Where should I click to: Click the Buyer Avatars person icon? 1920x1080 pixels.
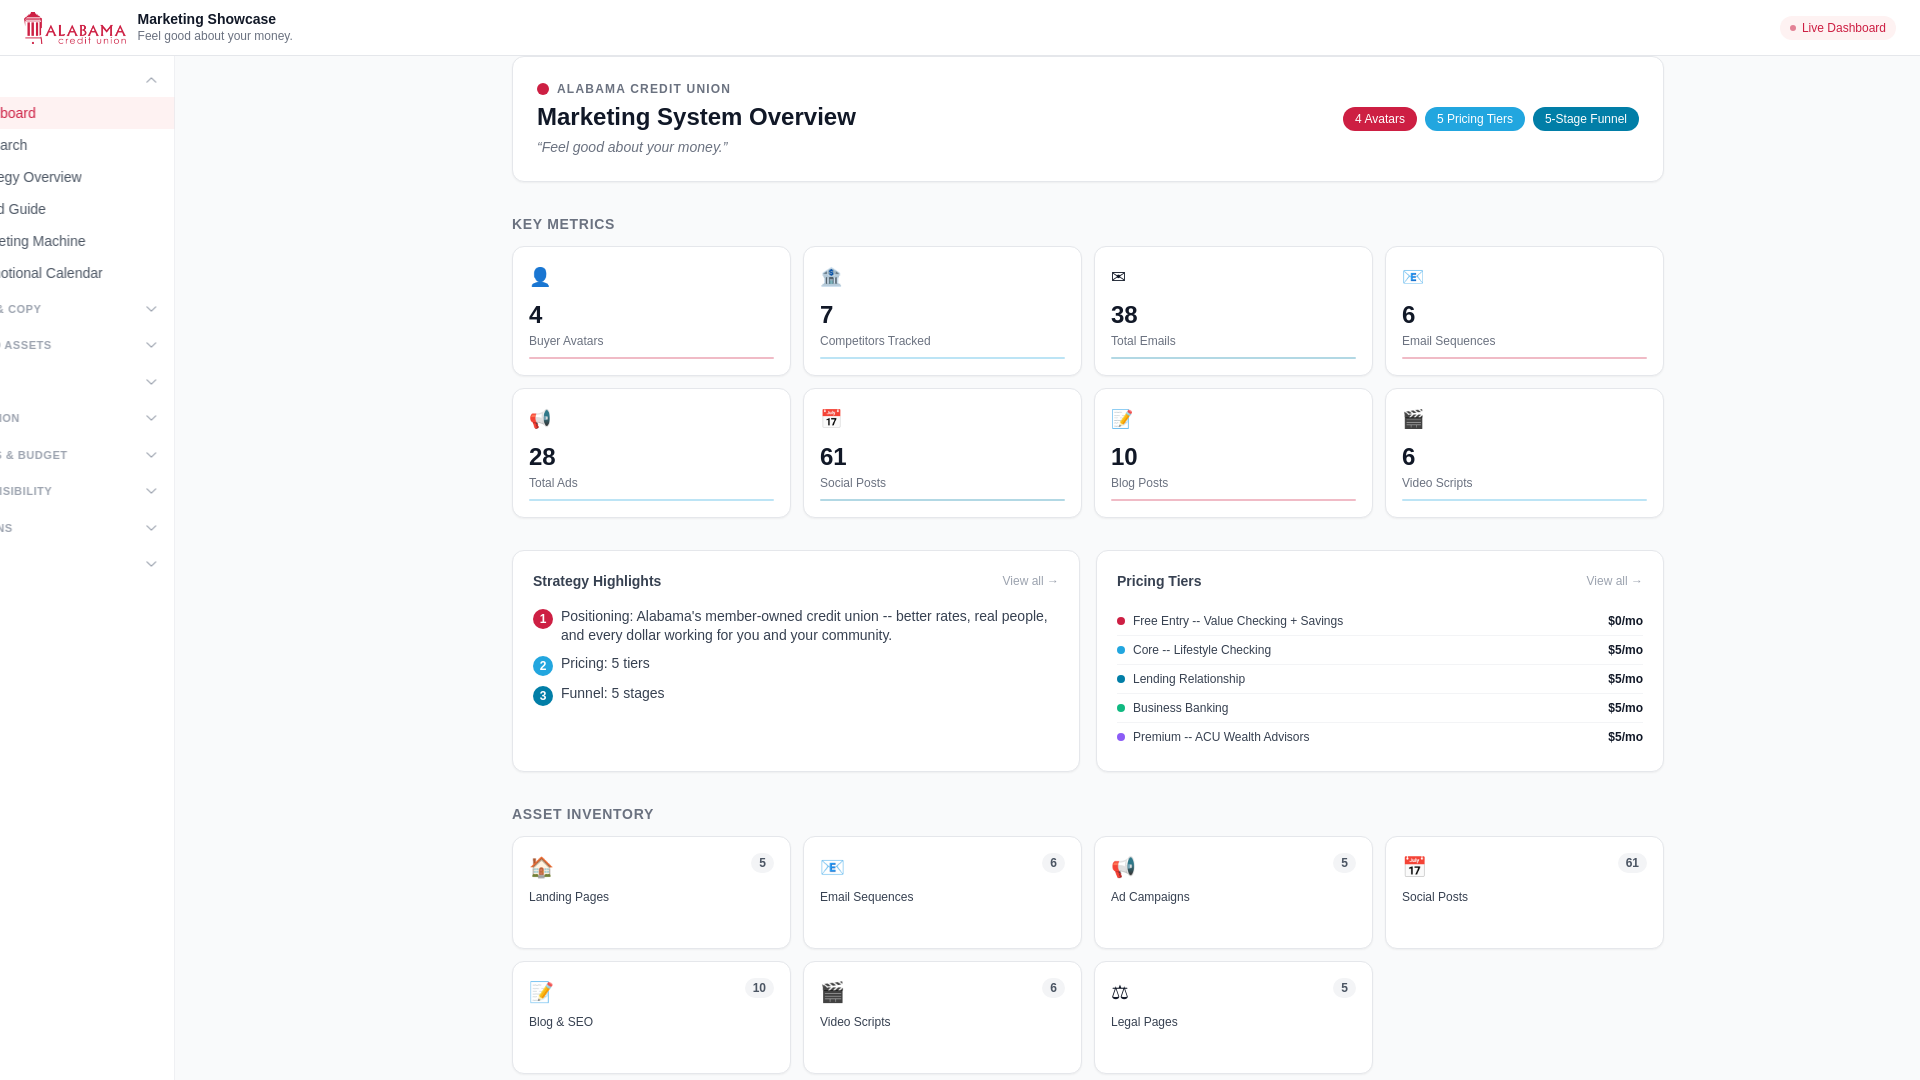pyautogui.click(x=540, y=277)
